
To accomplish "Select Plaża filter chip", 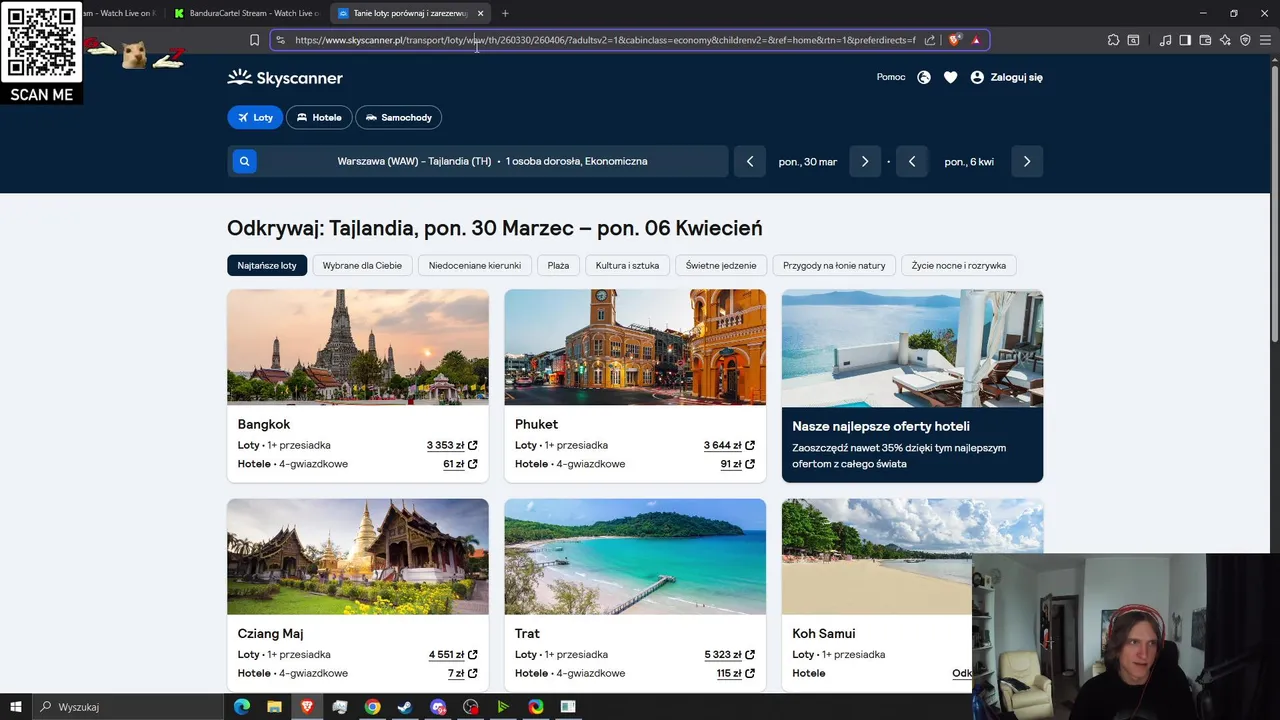I will (x=558, y=266).
